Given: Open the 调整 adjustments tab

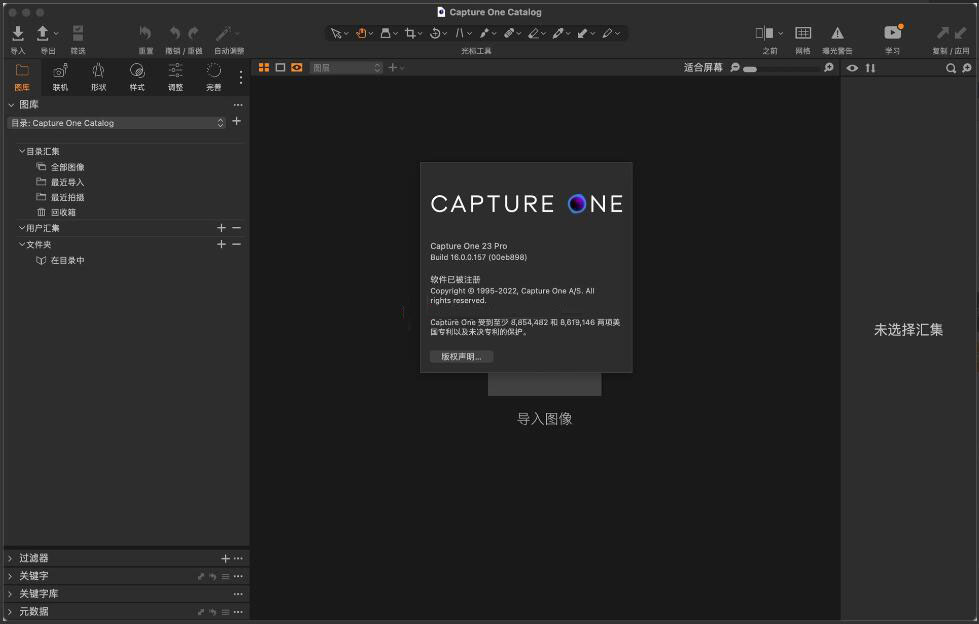Looking at the screenshot, I should point(175,77).
